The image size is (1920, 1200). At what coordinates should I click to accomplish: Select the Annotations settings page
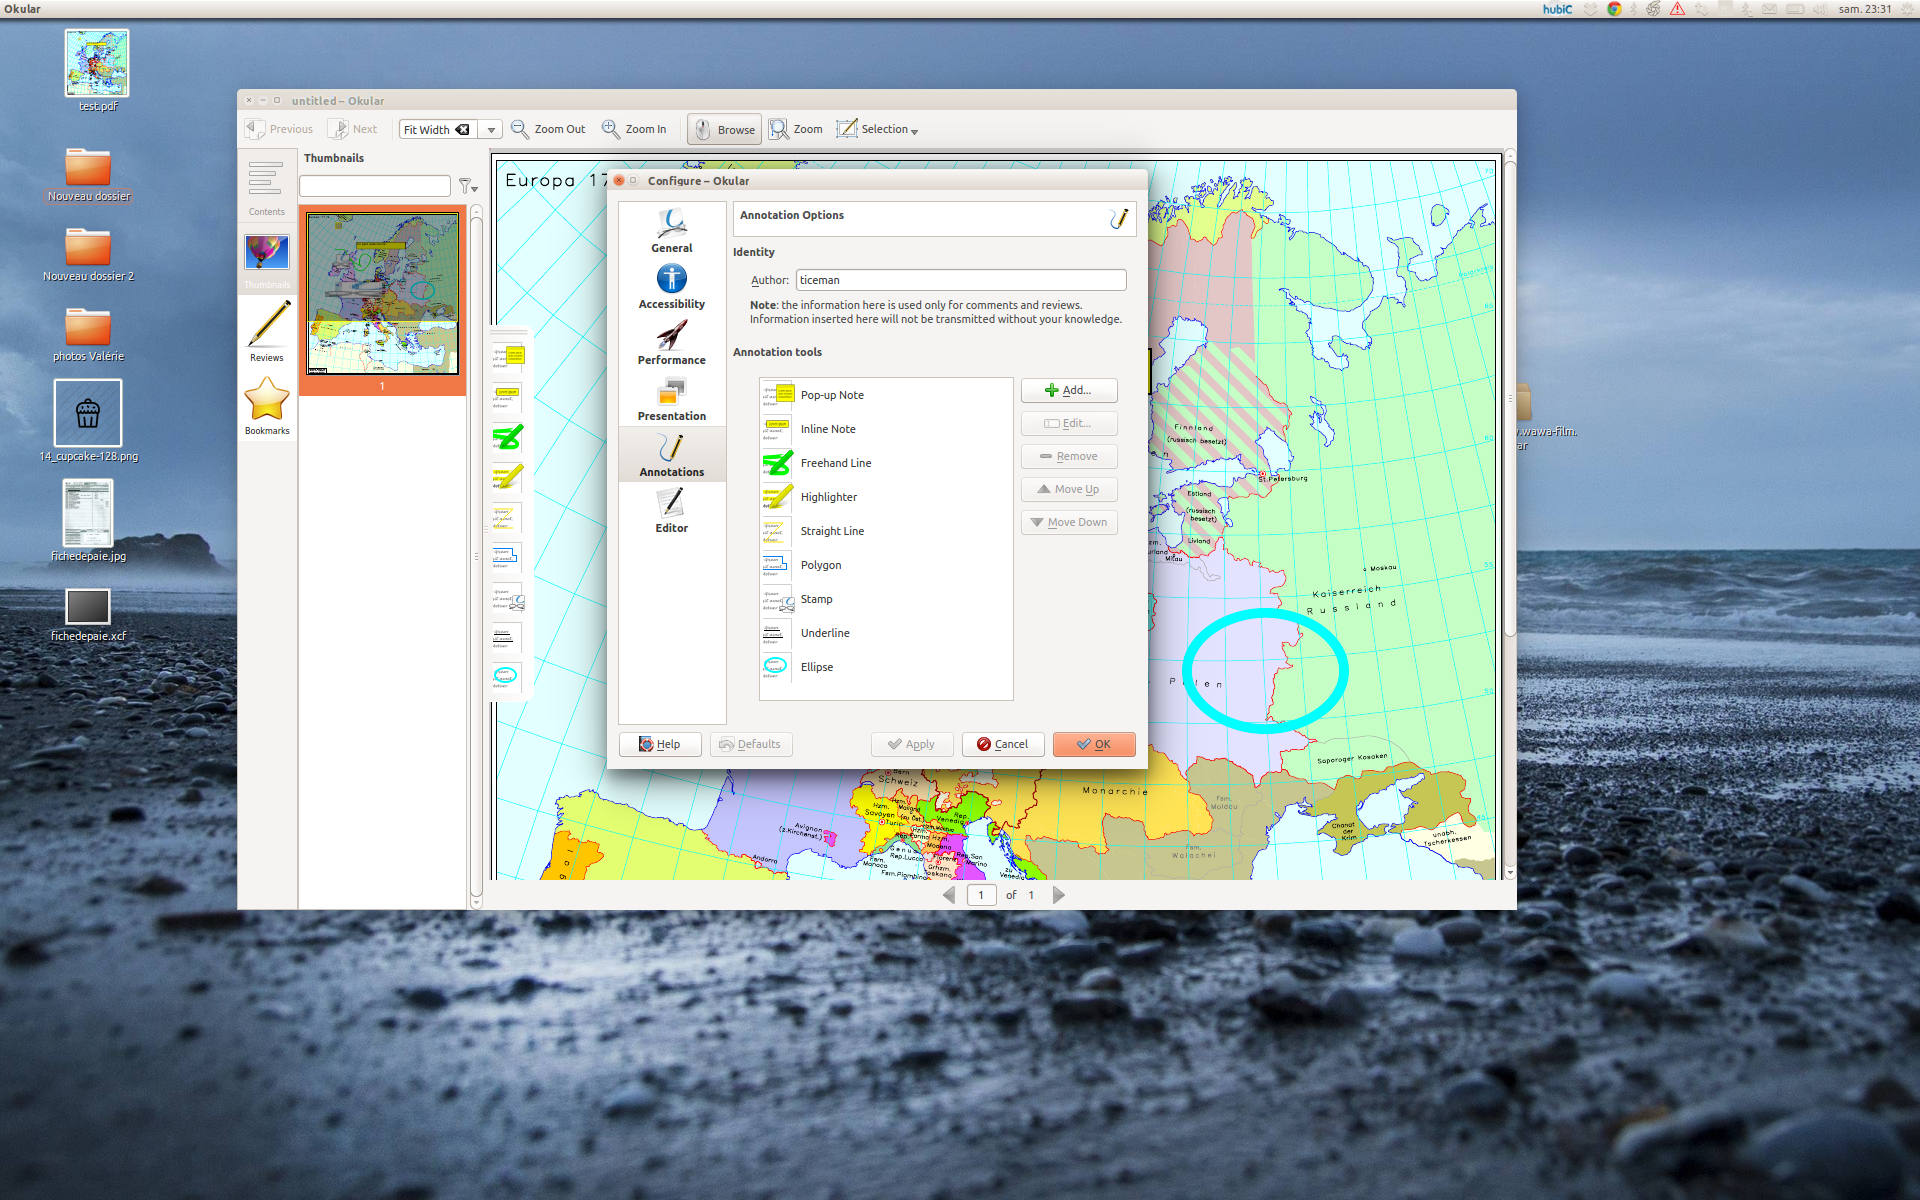[x=672, y=455]
